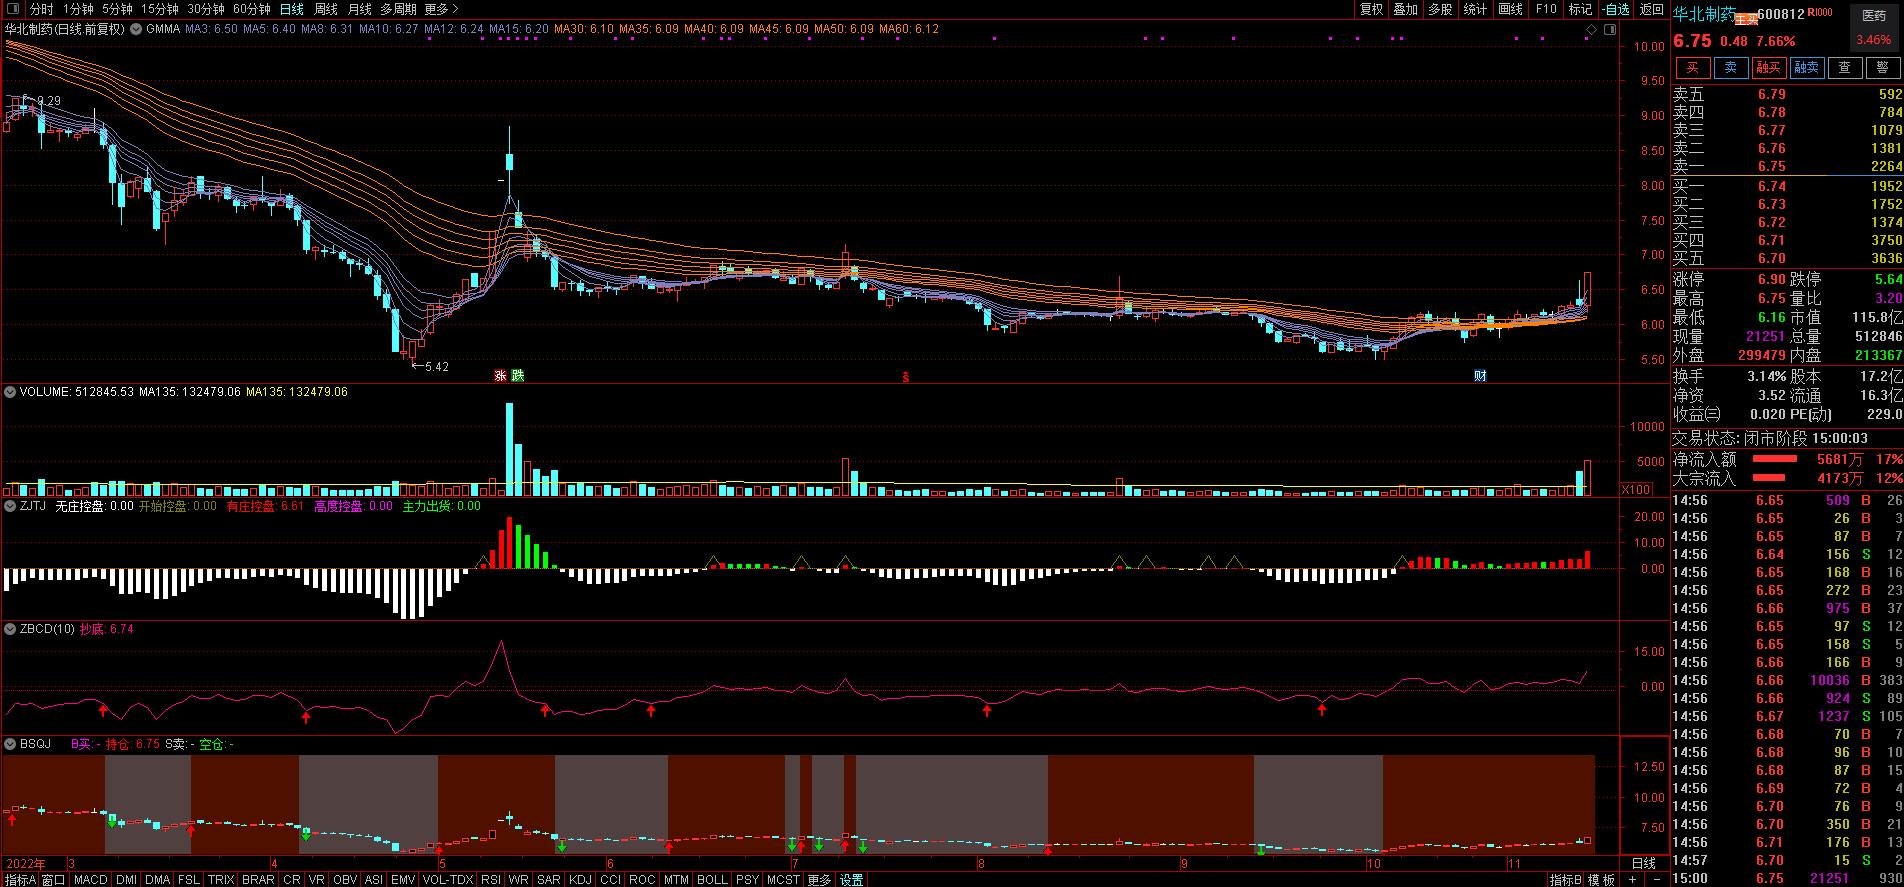Select the 15分钟 period
Viewport: 1904px width, 887px height.
click(159, 9)
